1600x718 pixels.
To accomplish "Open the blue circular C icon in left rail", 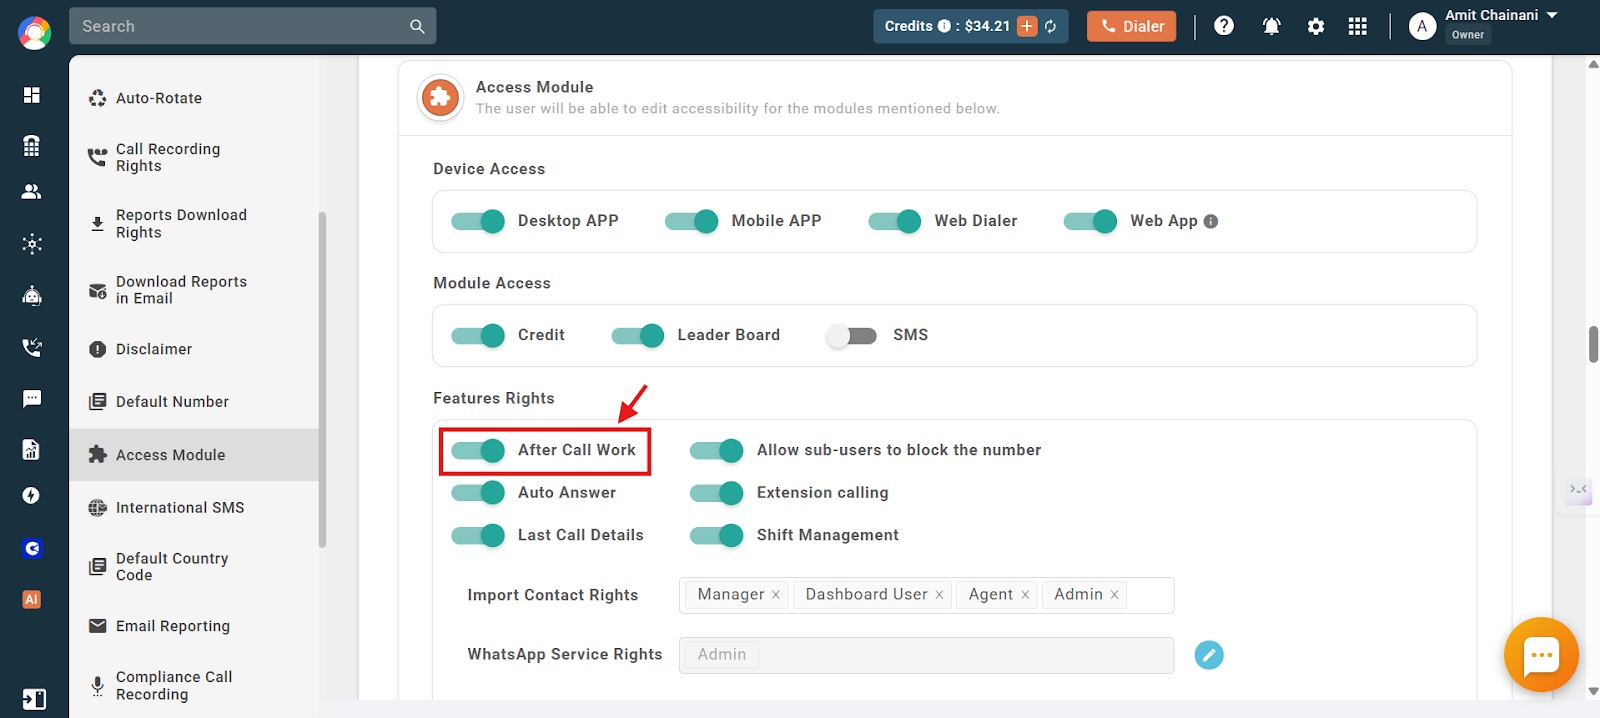I will tap(32, 548).
